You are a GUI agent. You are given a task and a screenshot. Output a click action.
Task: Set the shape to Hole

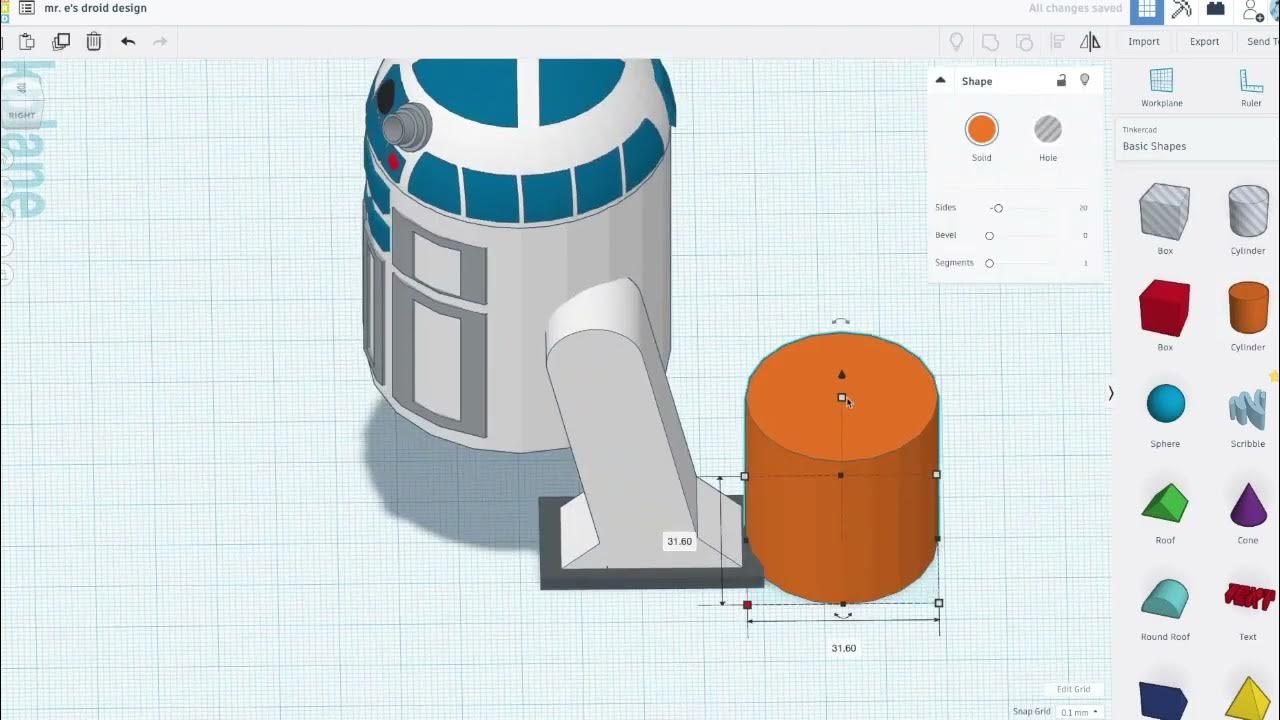[x=1047, y=130]
